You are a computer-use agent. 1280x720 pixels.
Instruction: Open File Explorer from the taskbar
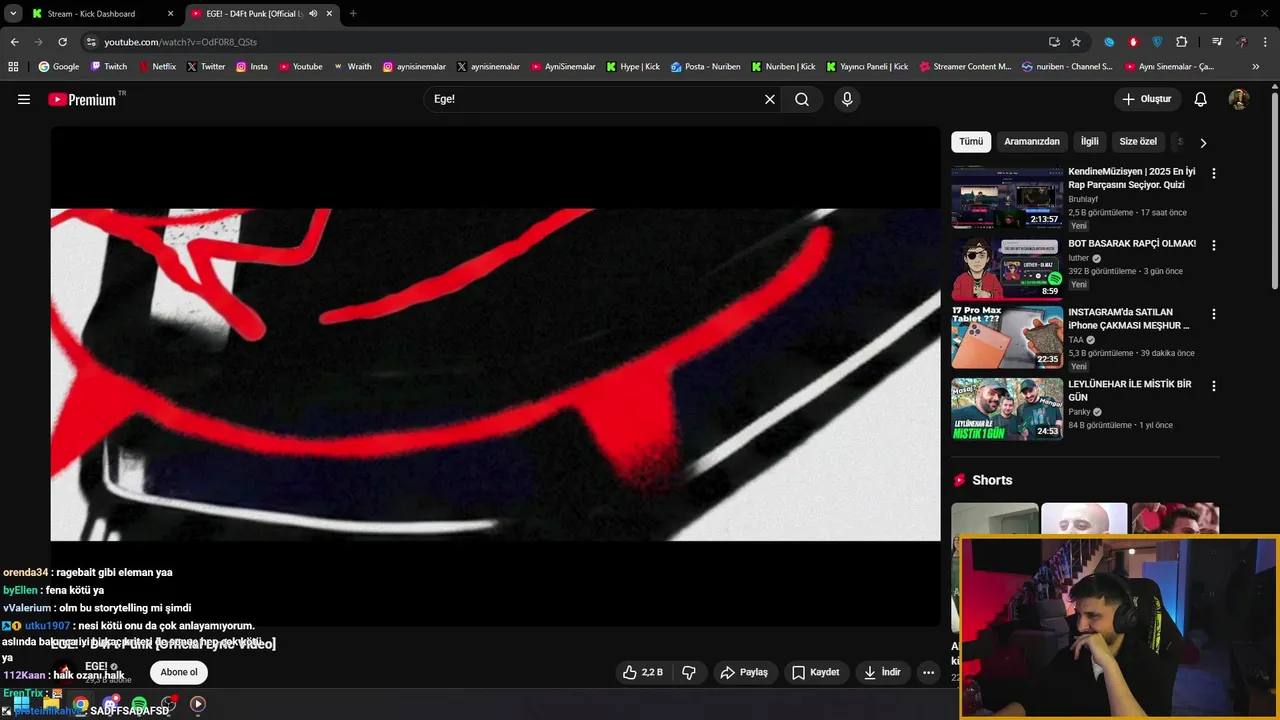pos(51,704)
